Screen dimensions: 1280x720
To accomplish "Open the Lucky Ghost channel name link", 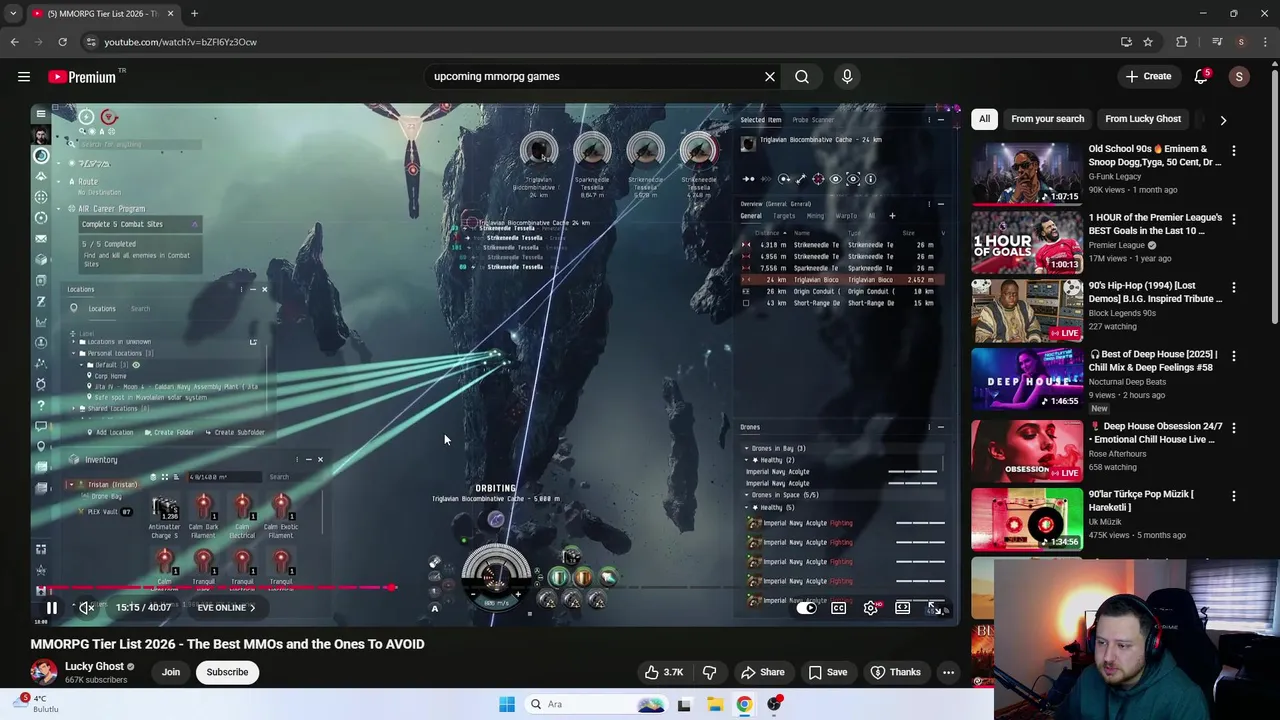I will 94,666.
